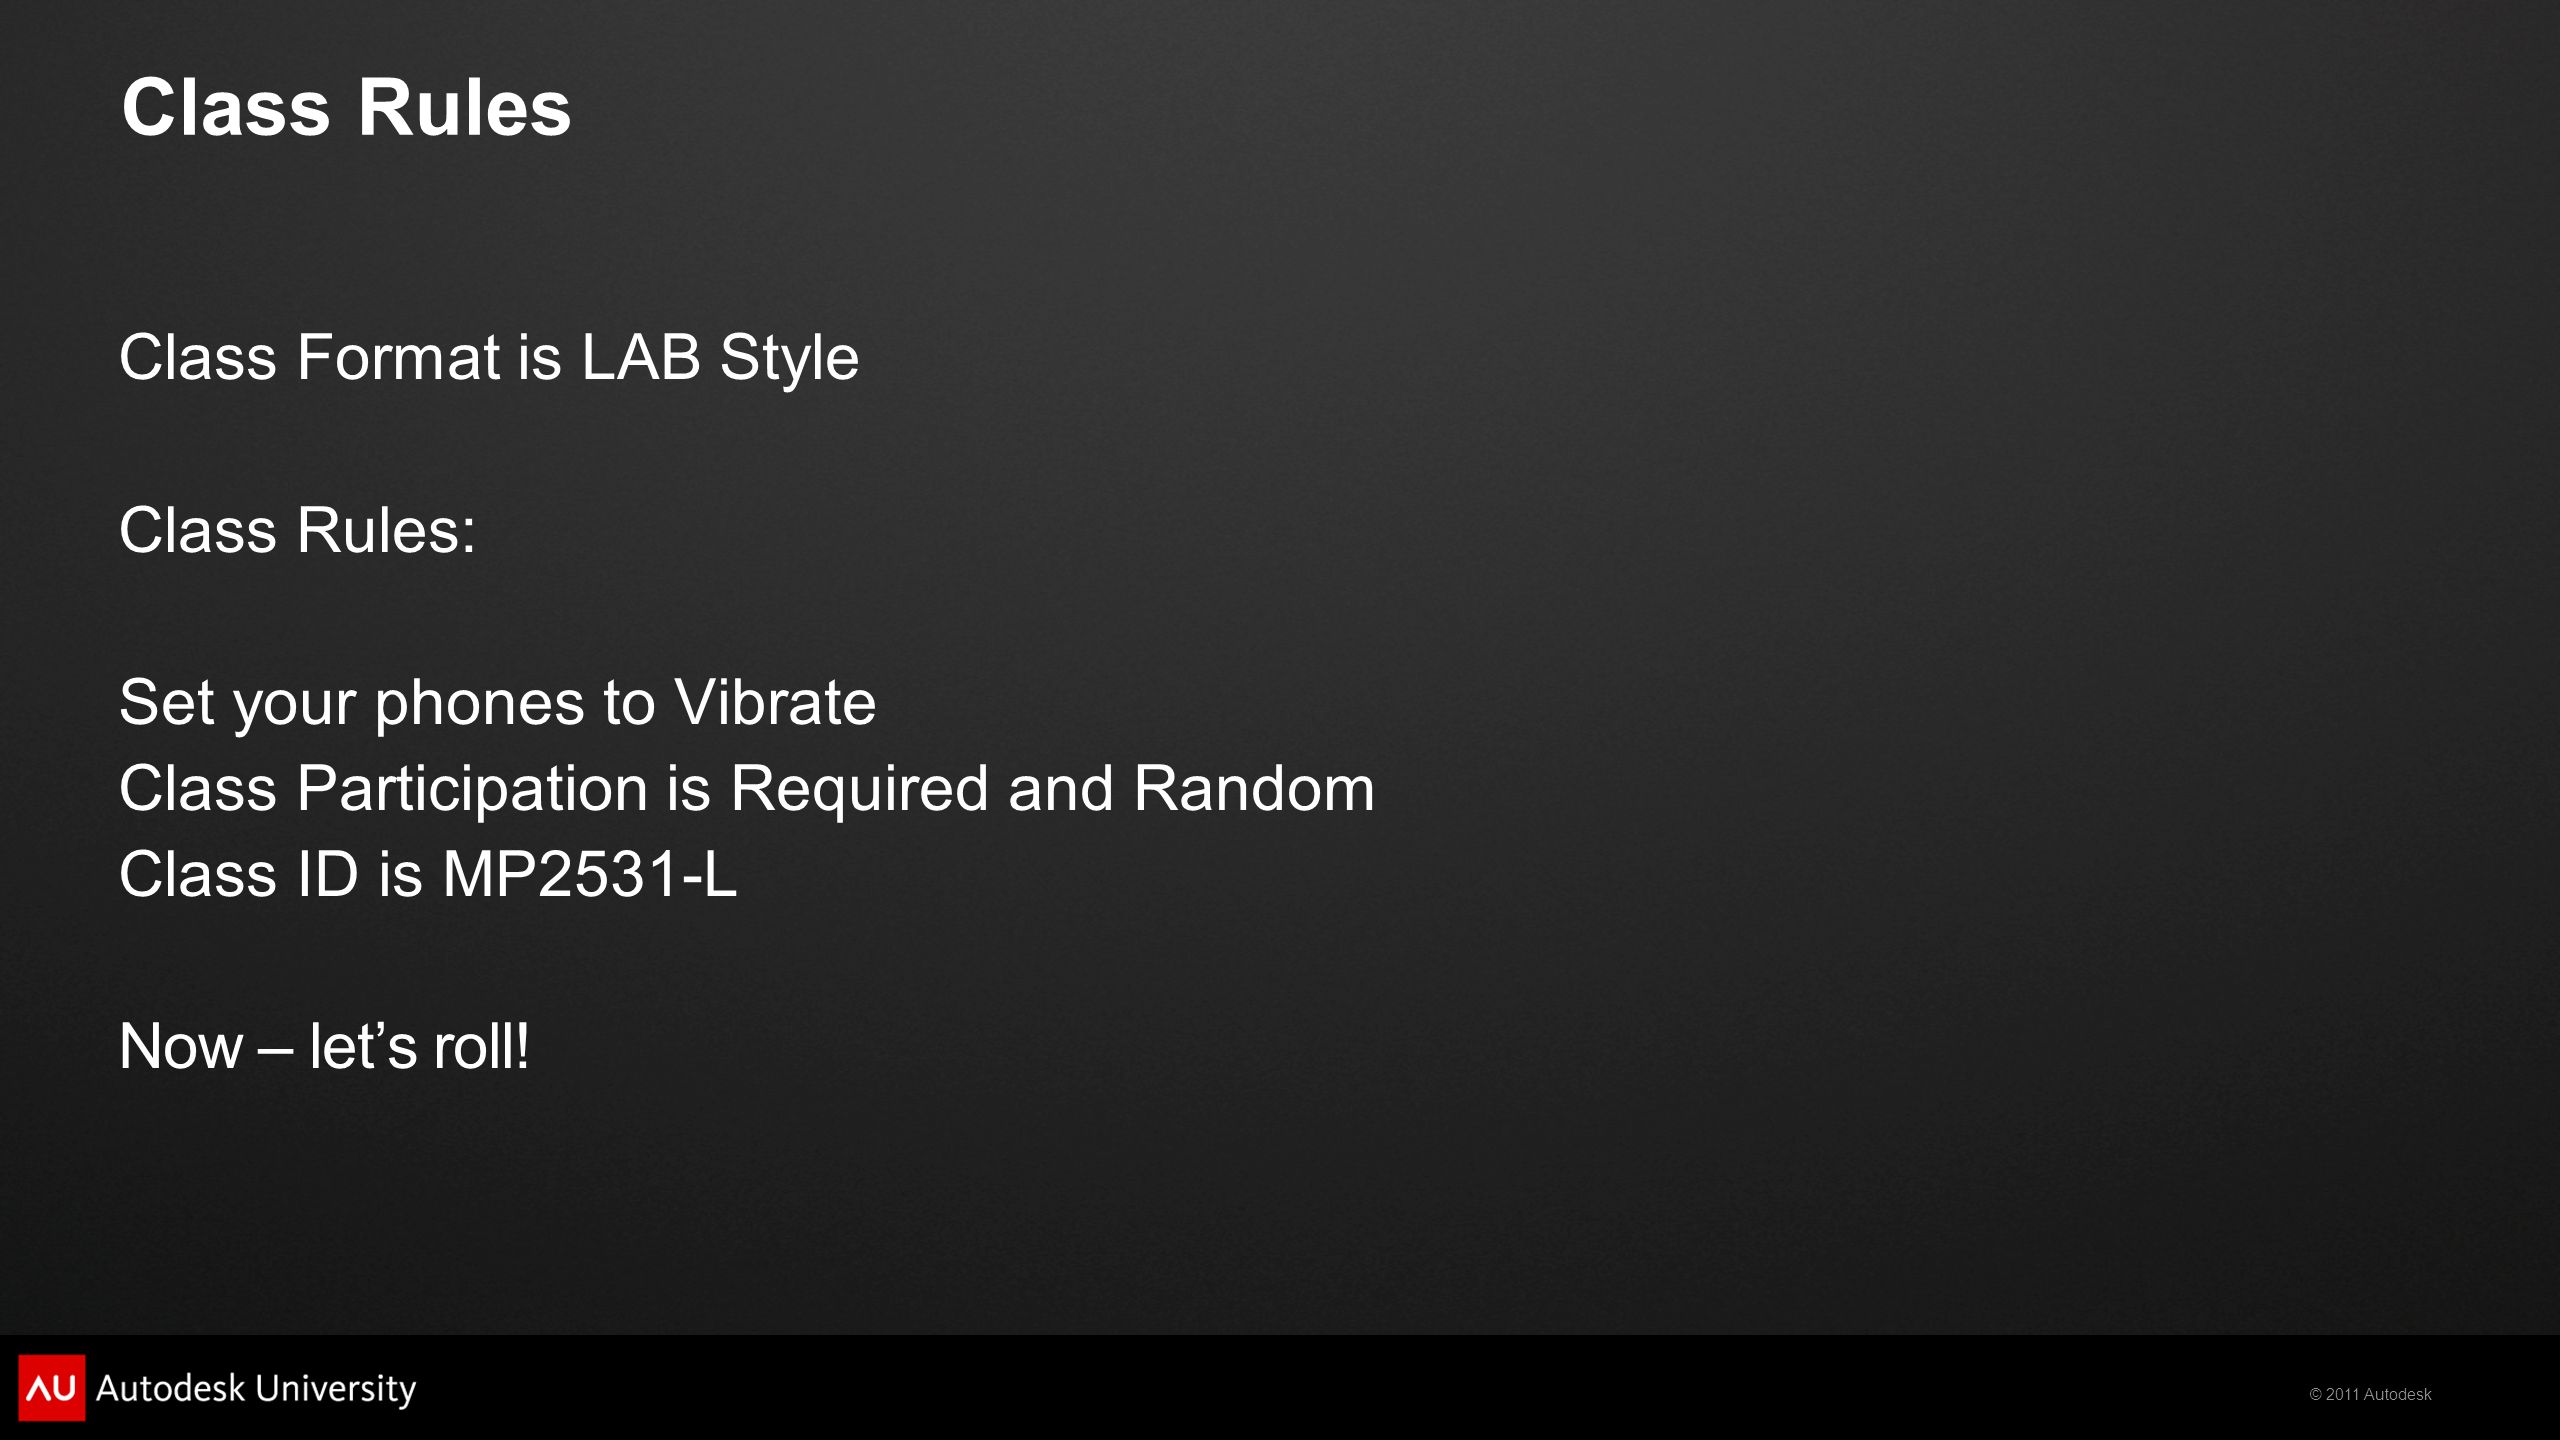The height and width of the screenshot is (1440, 2560).
Task: Click the word 'Style' in the first line
Action: click(790, 359)
